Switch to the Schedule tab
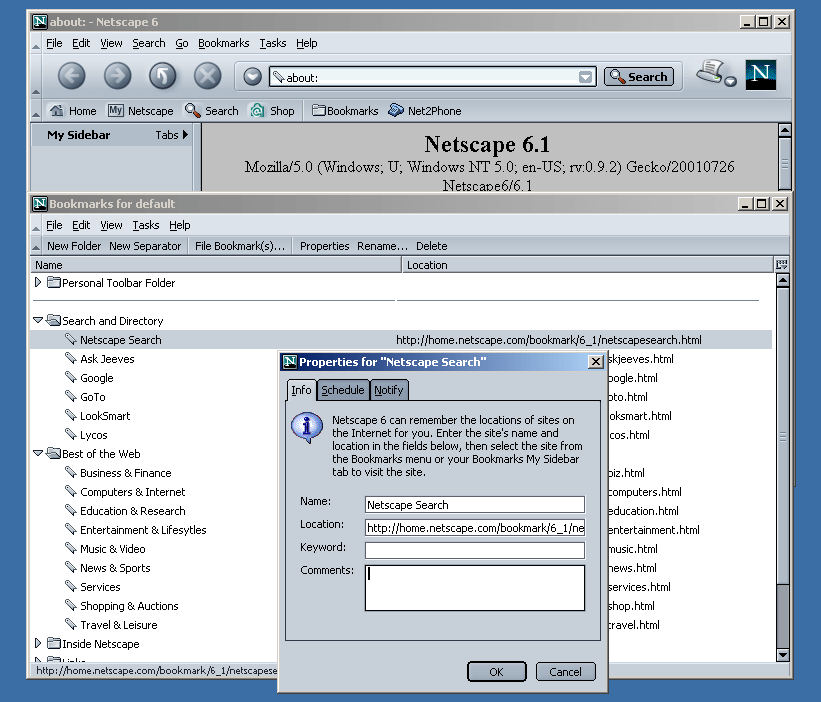821x702 pixels. pyautogui.click(x=343, y=390)
